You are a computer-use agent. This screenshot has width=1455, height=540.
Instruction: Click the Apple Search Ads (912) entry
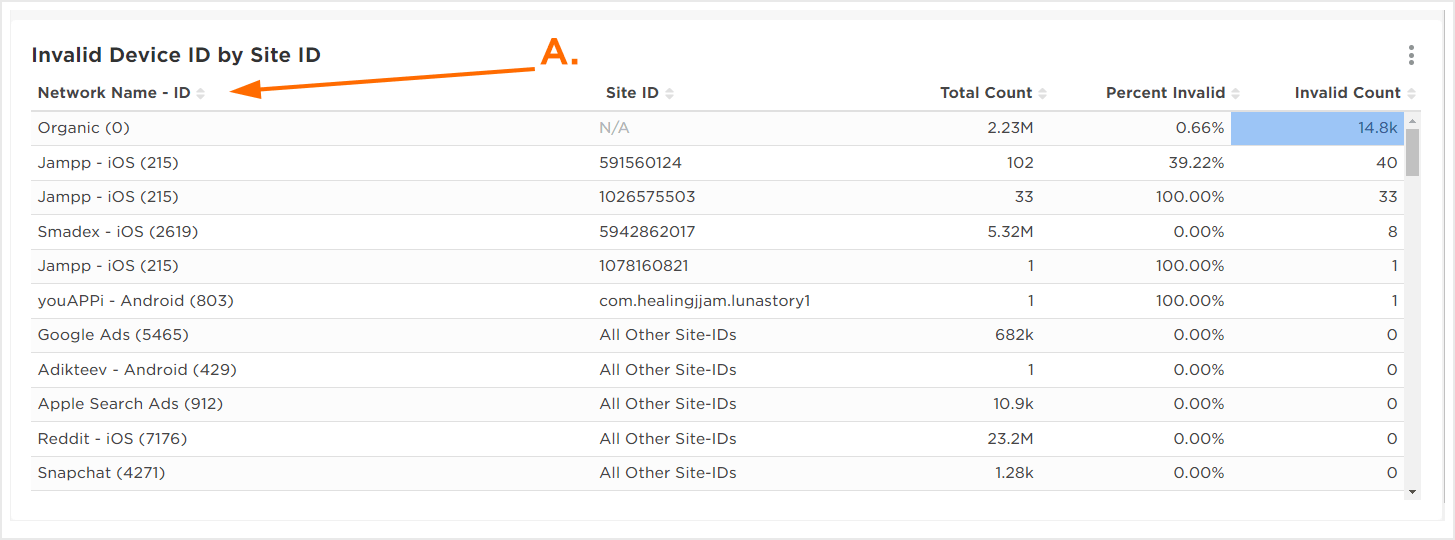tap(130, 404)
